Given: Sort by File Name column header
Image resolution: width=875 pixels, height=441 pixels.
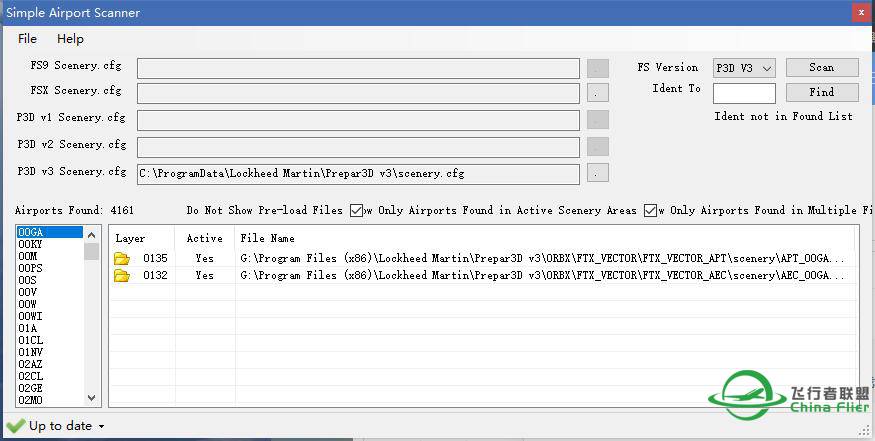Looking at the screenshot, I should [x=545, y=238].
